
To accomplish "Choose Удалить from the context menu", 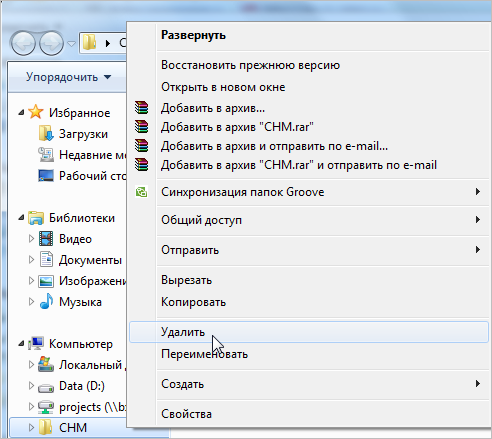I will coord(309,332).
